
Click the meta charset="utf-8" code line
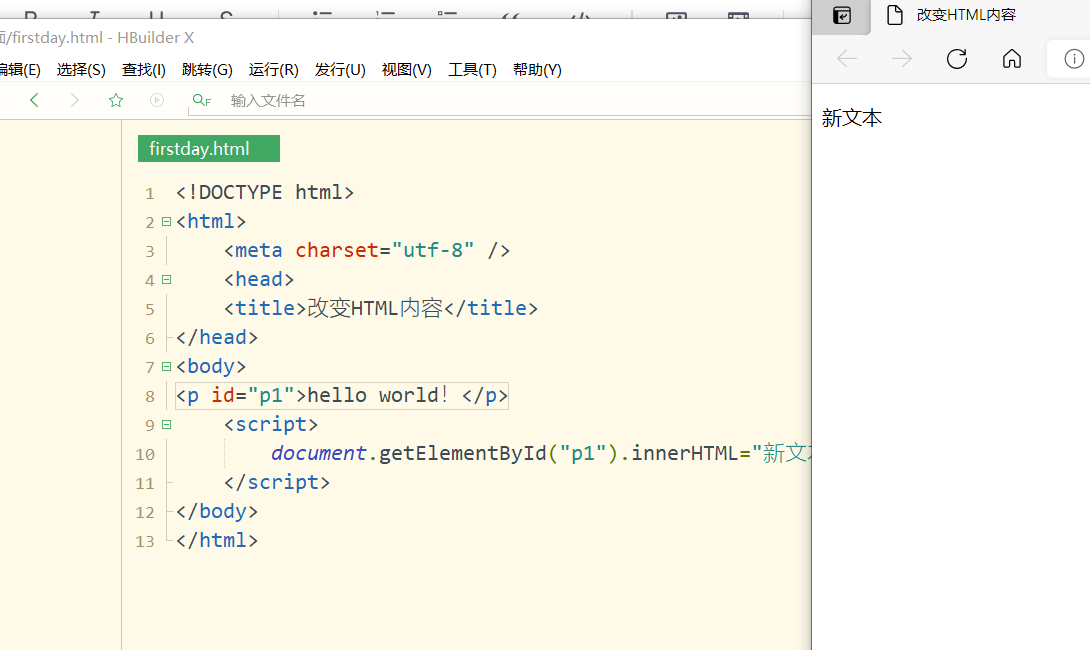367,250
